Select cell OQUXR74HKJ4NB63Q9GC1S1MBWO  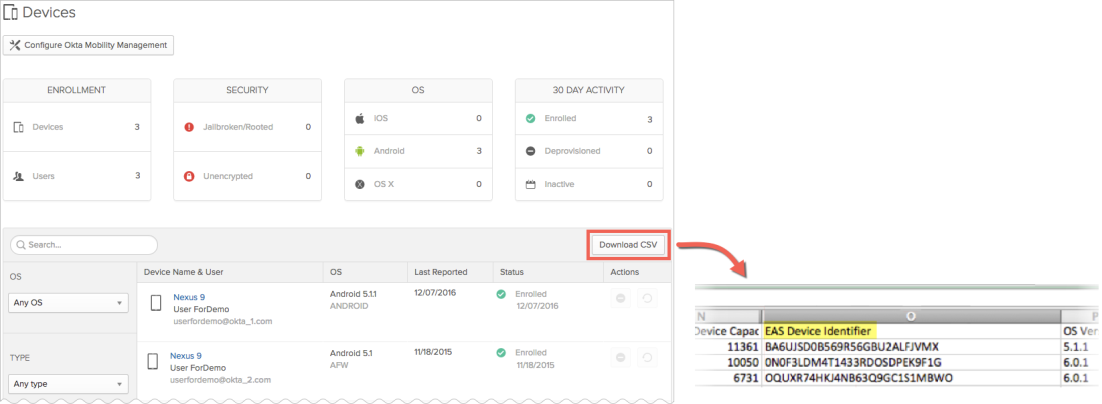(x=912, y=379)
